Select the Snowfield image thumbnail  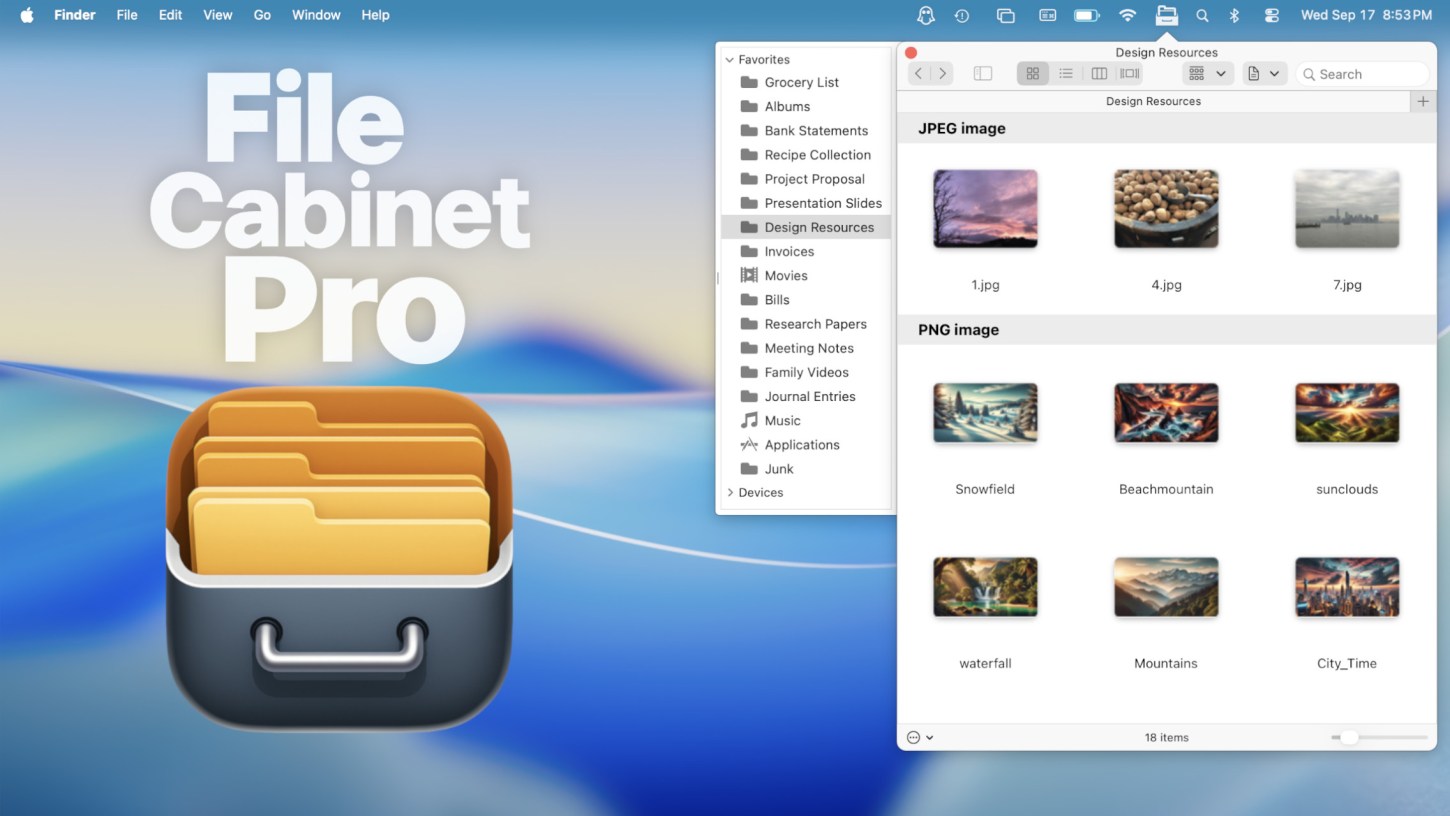tap(985, 413)
